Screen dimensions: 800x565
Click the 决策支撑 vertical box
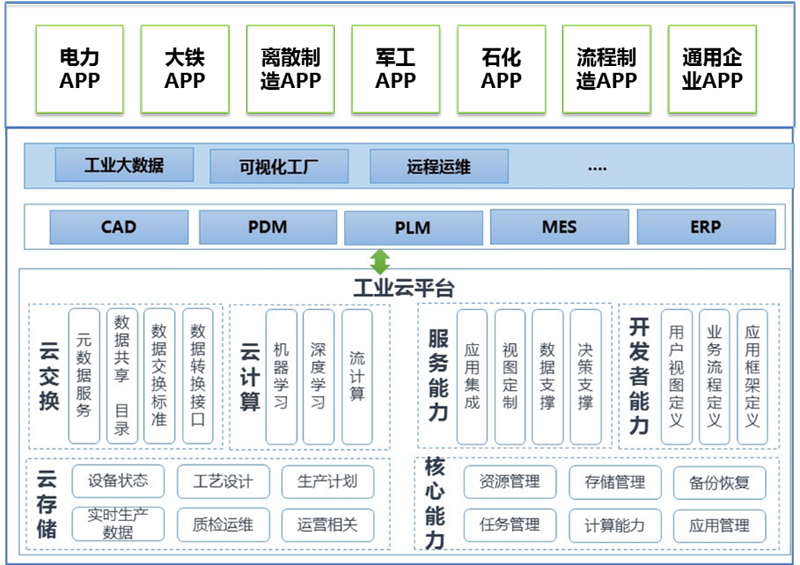585,376
